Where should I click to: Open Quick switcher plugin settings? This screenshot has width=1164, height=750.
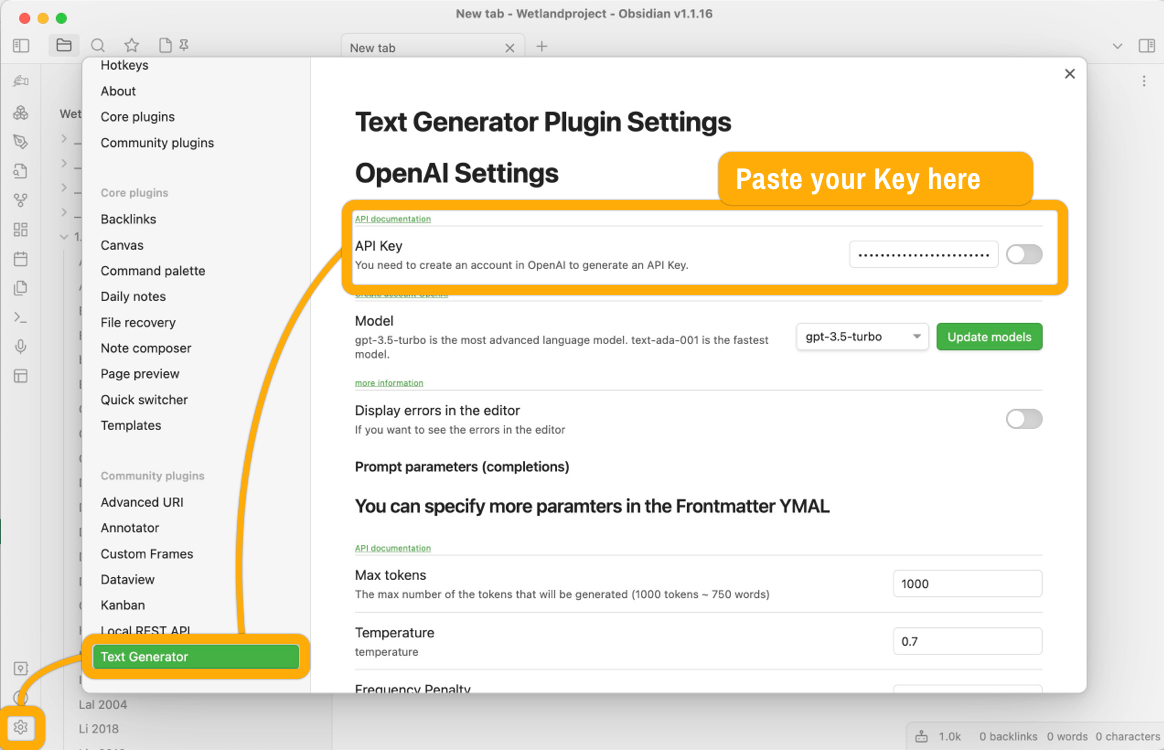tap(144, 400)
